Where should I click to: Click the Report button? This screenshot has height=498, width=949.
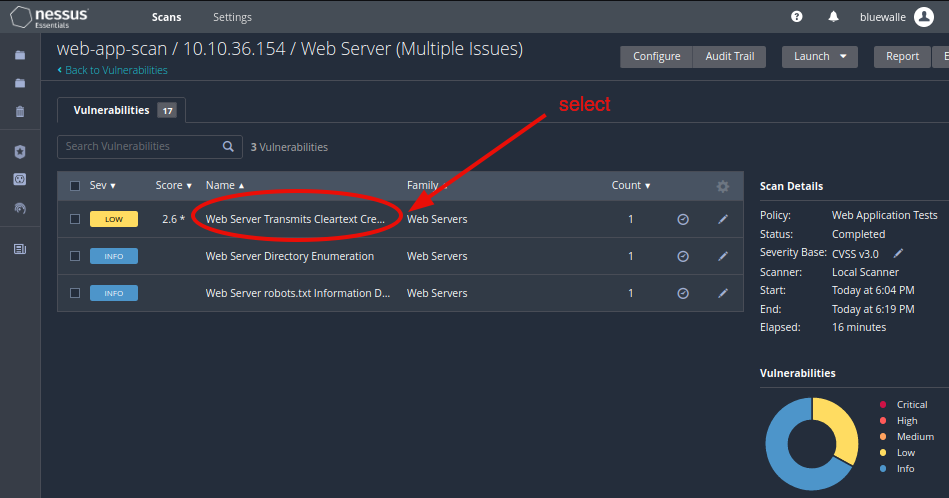pos(902,56)
